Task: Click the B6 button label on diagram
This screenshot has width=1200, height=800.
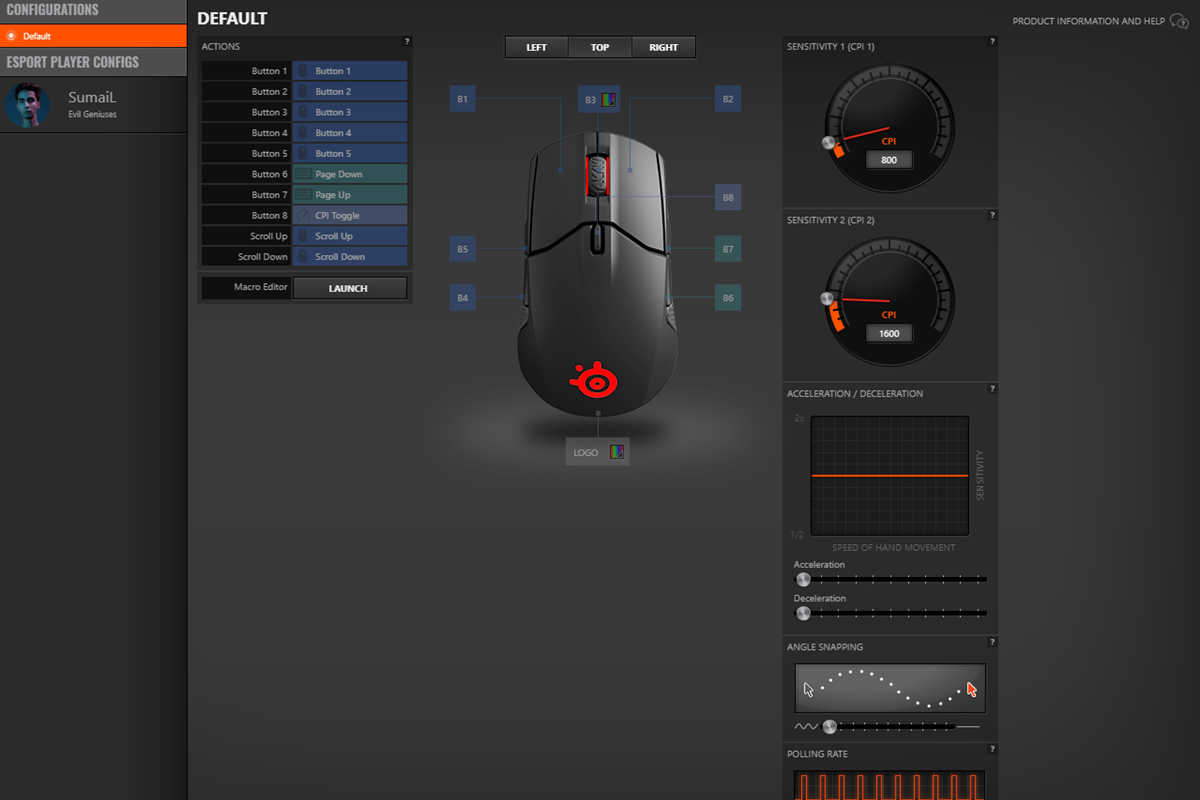Action: [x=728, y=298]
